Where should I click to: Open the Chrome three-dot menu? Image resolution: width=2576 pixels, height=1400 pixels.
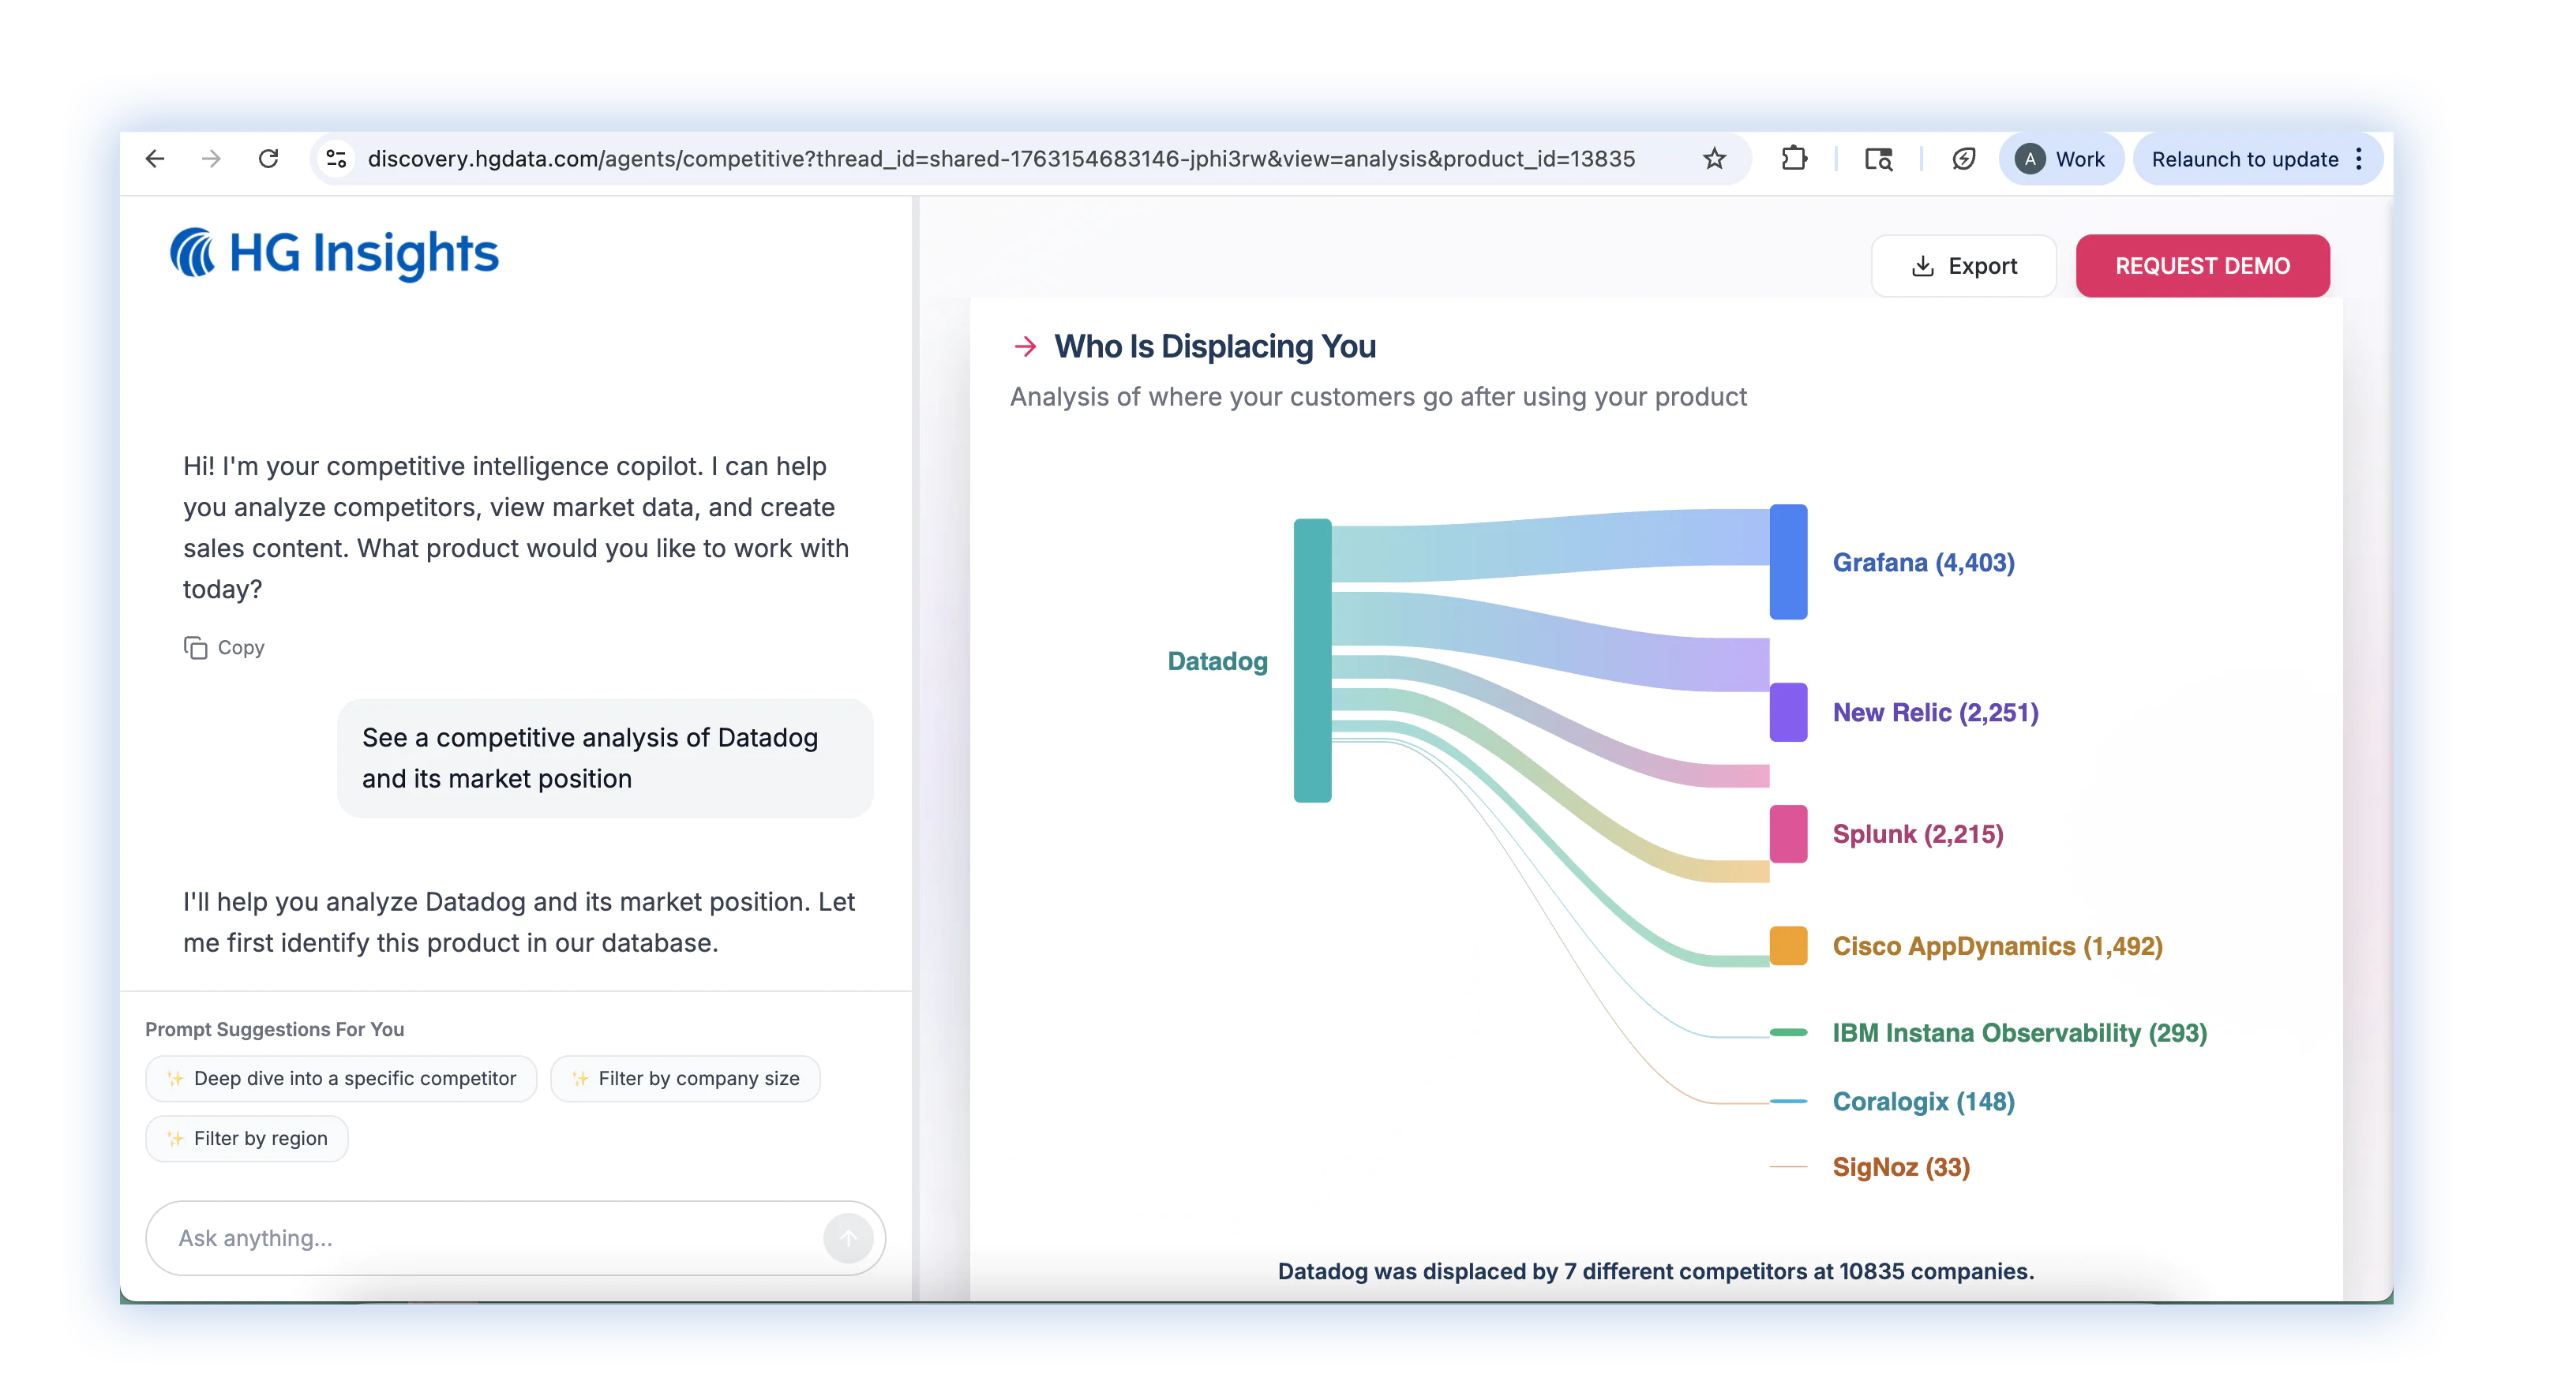click(x=2359, y=159)
